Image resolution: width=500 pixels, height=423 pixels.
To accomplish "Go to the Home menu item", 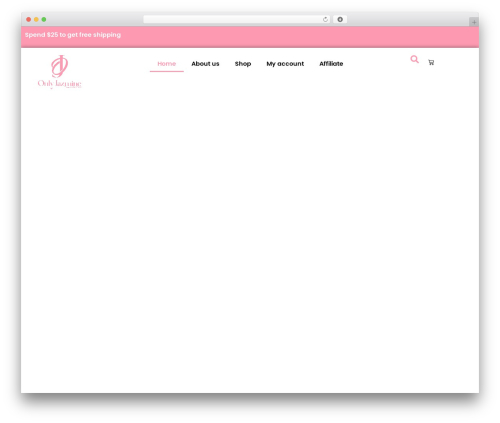I will [x=167, y=64].
